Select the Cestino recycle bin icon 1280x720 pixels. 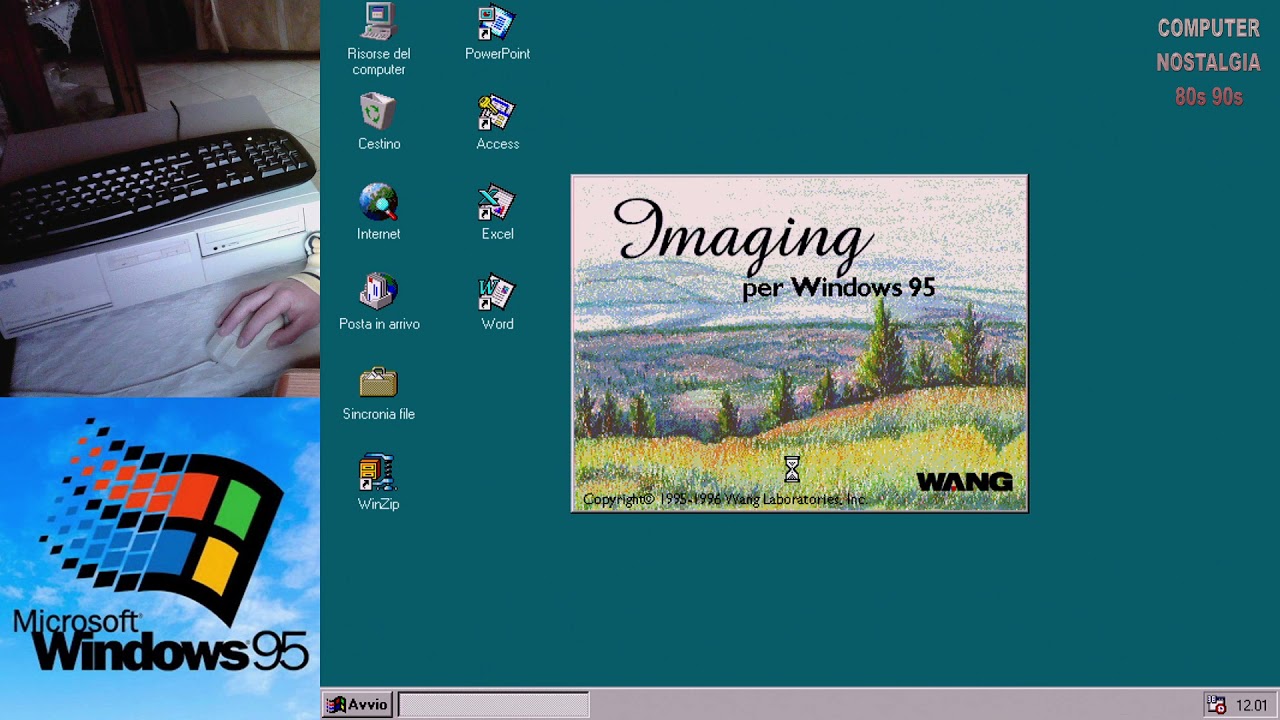378,113
